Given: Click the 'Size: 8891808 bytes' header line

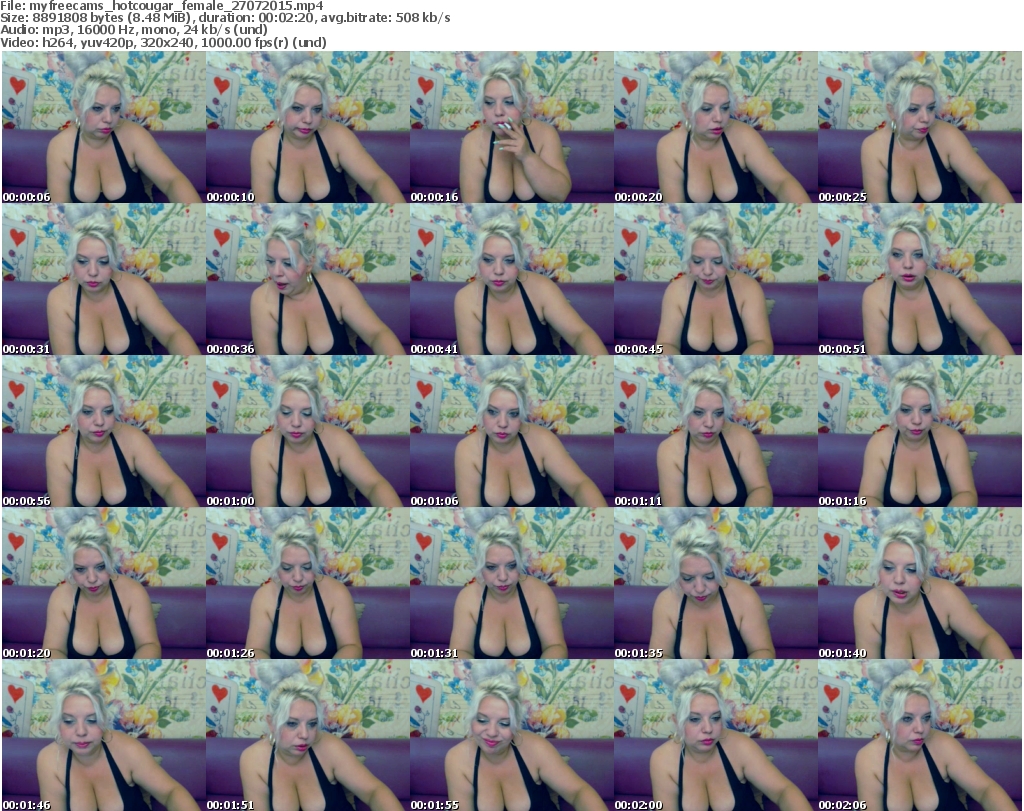Looking at the screenshot, I should coord(225,18).
